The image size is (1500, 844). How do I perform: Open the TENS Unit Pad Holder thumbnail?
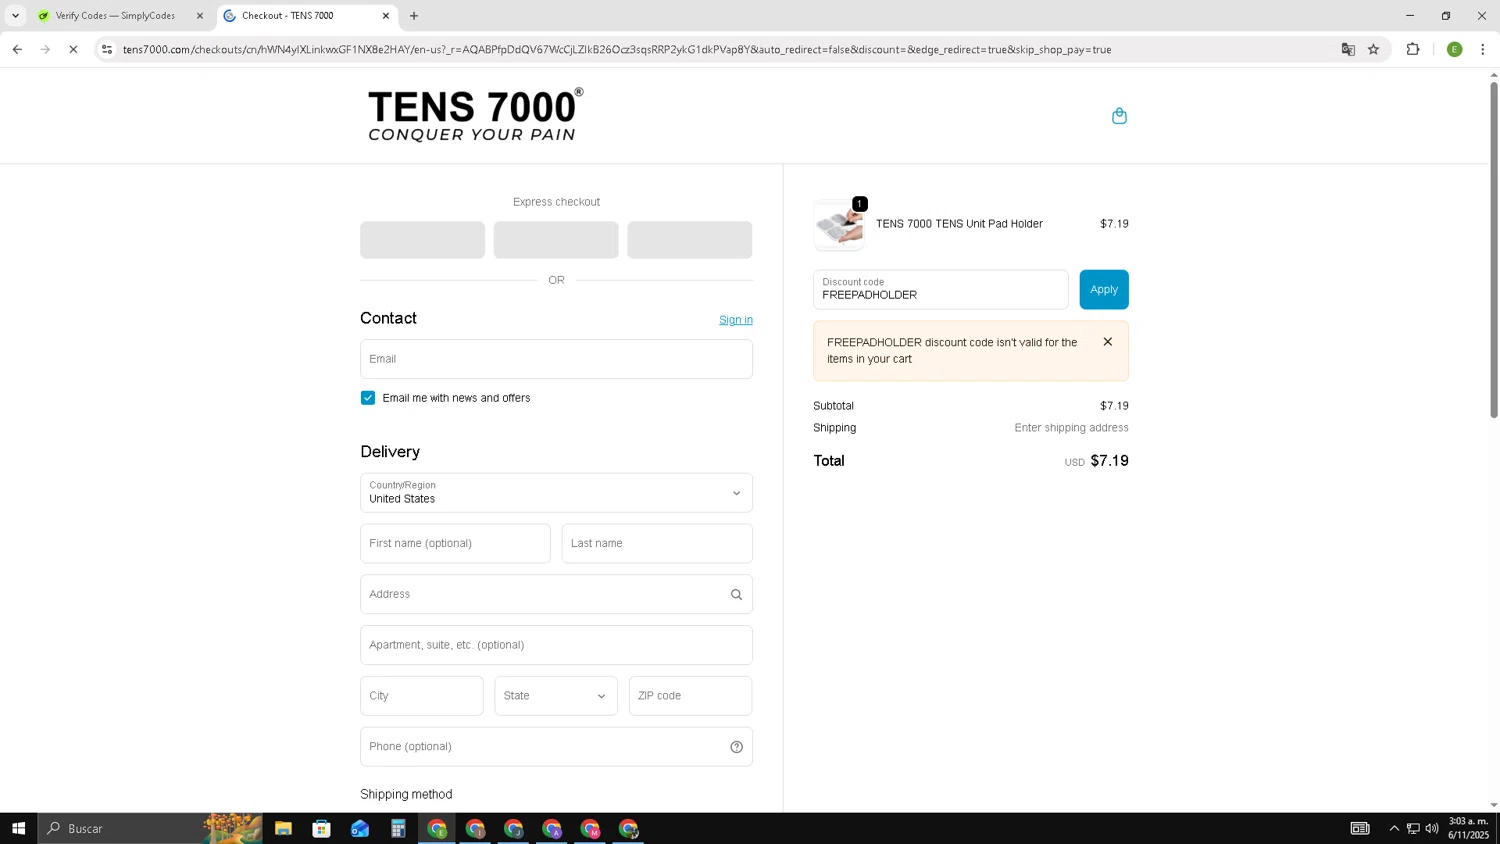(x=839, y=224)
